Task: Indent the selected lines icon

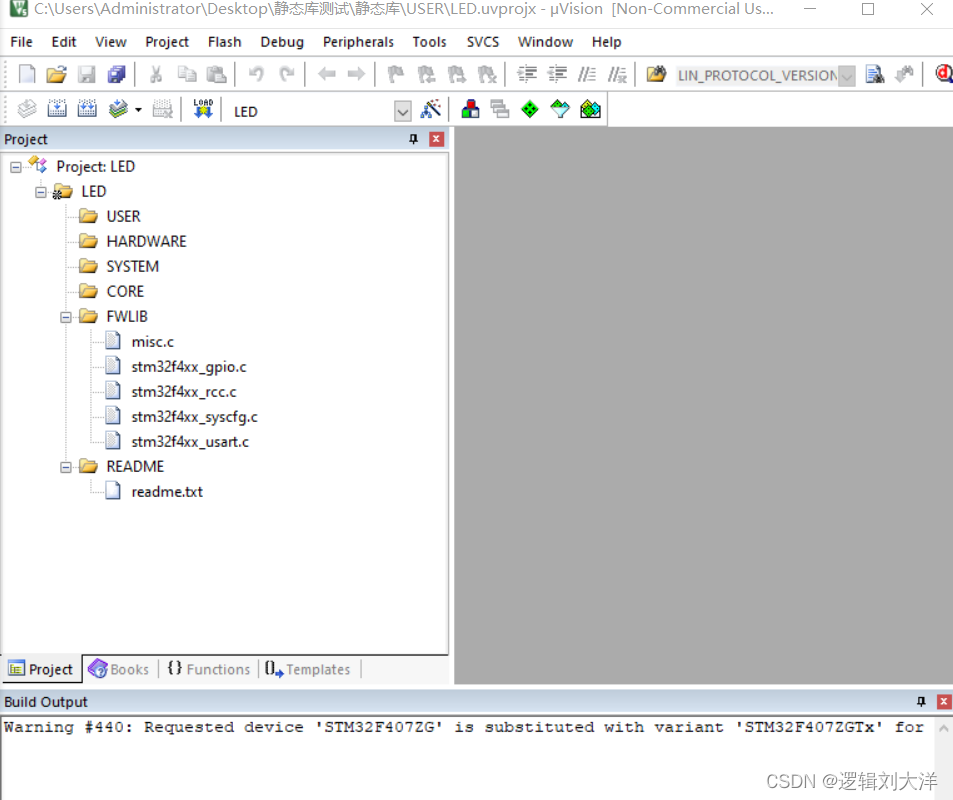Action: [x=527, y=74]
